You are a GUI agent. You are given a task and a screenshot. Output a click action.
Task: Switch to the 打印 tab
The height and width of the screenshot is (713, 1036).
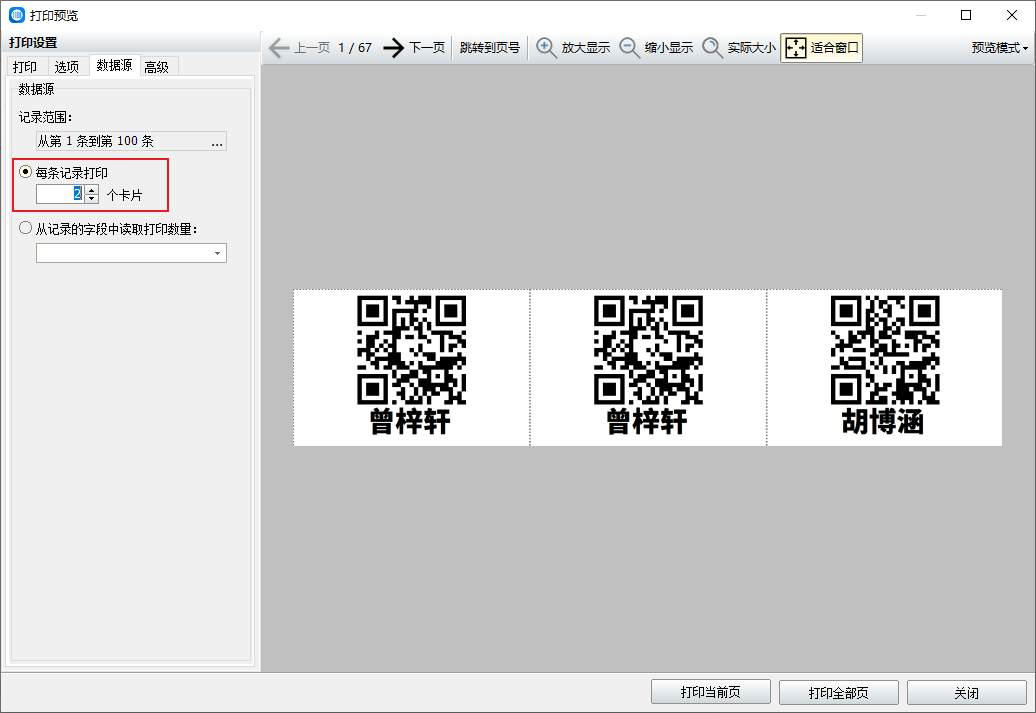pyautogui.click(x=25, y=67)
